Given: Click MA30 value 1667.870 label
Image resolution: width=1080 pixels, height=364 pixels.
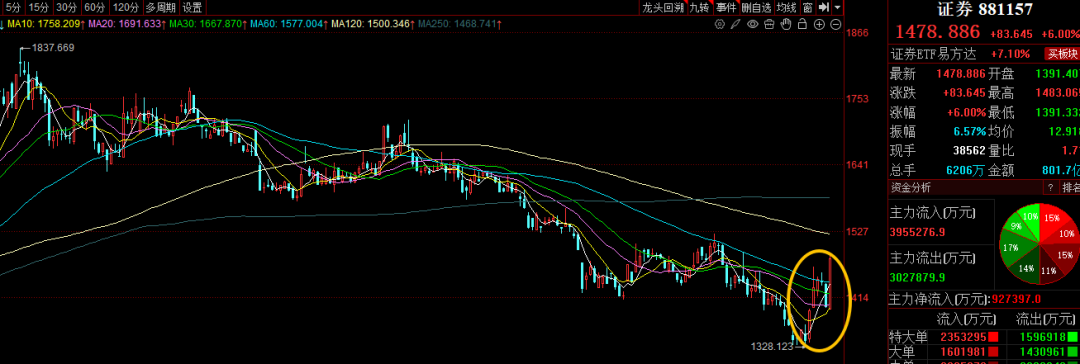Looking at the screenshot, I should [209, 24].
